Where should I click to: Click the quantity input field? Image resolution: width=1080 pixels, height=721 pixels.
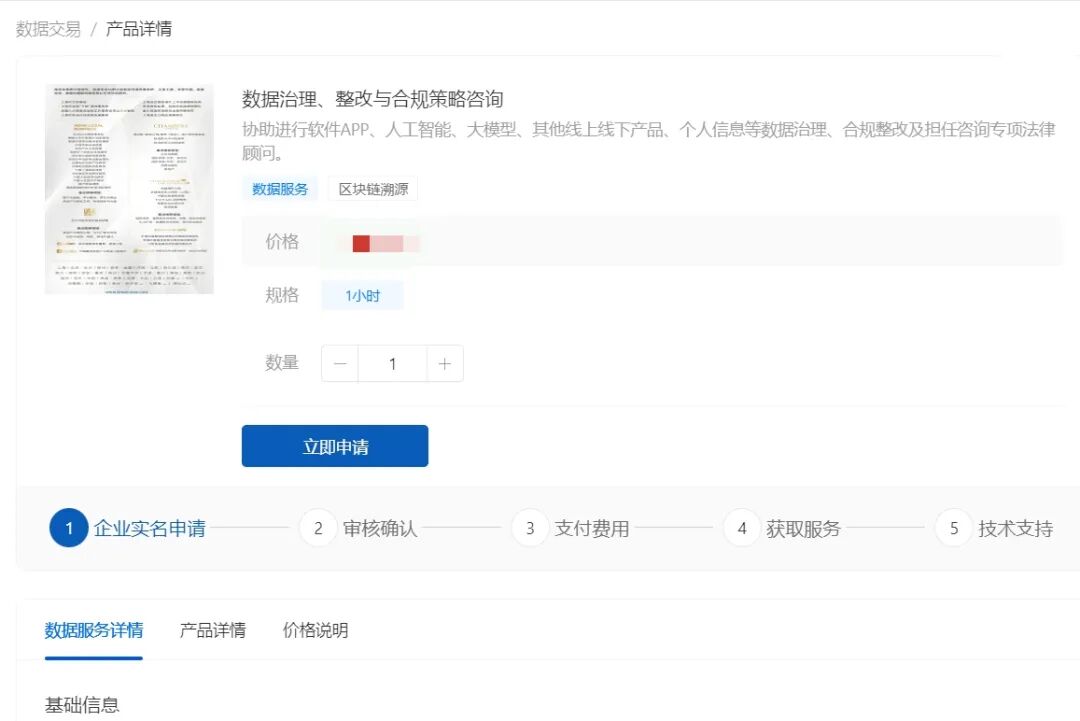[392, 363]
